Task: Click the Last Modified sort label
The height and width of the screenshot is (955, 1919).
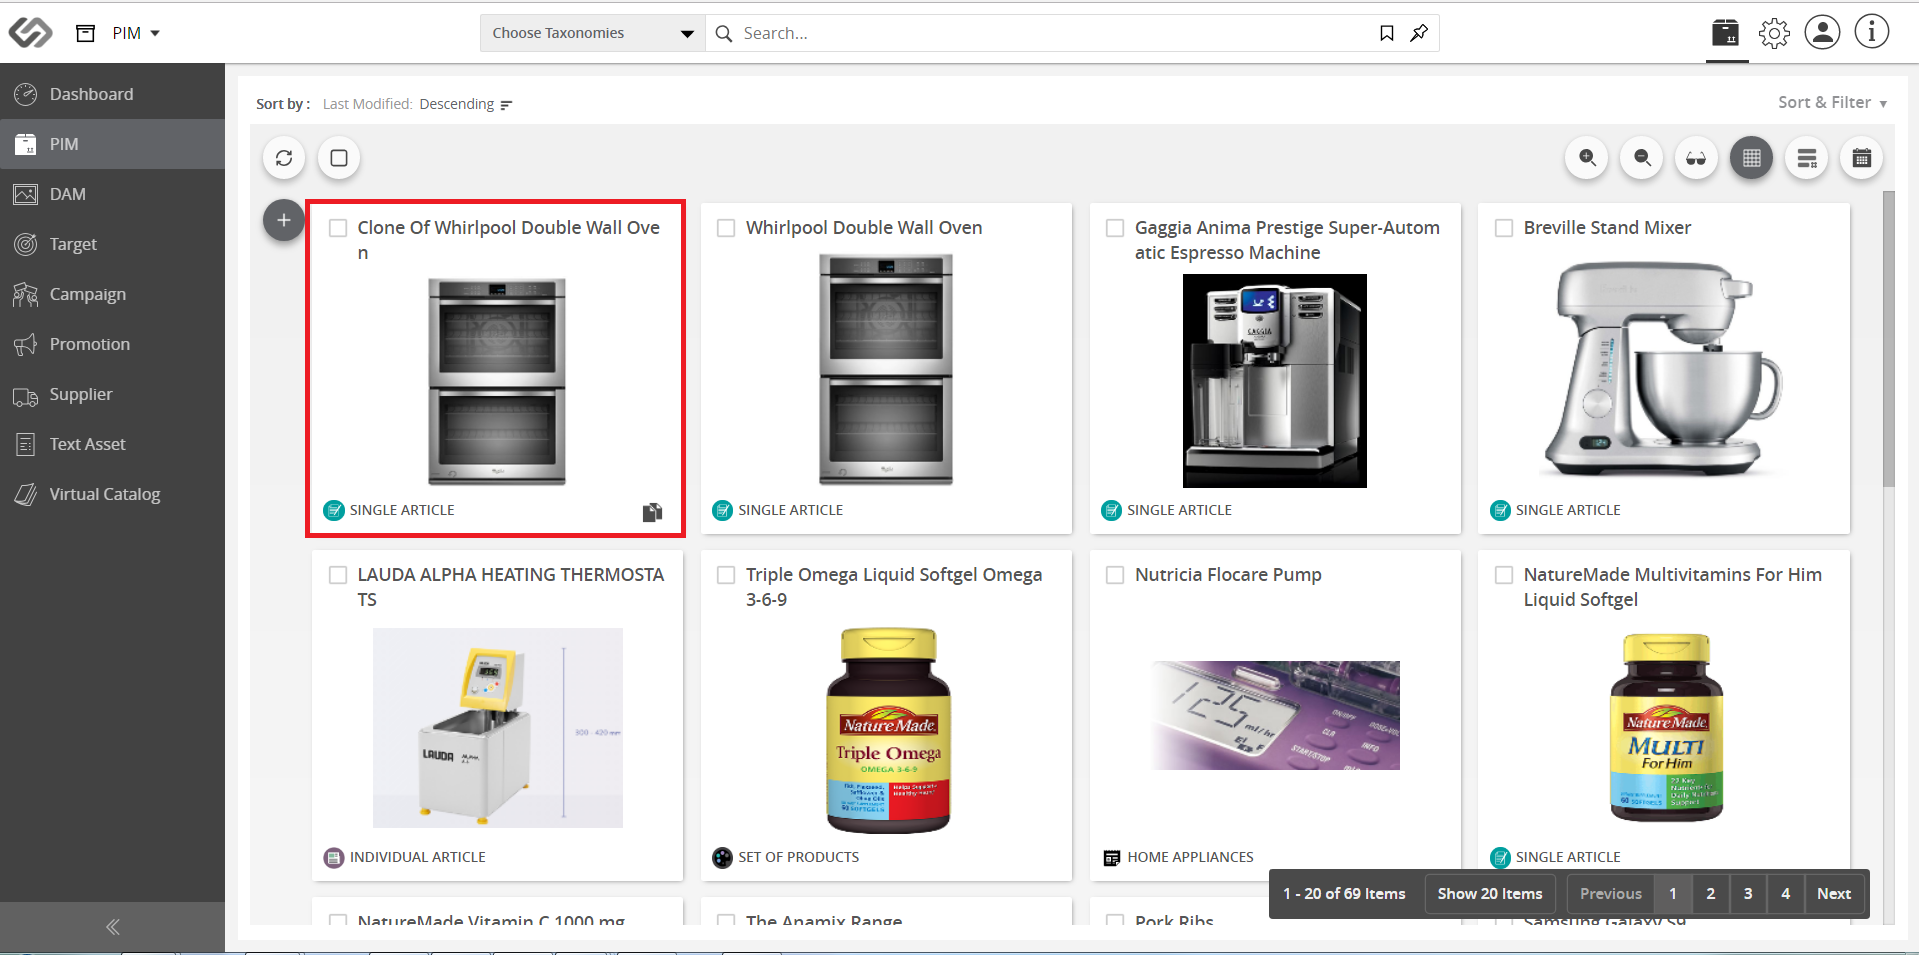Action: pos(367,104)
